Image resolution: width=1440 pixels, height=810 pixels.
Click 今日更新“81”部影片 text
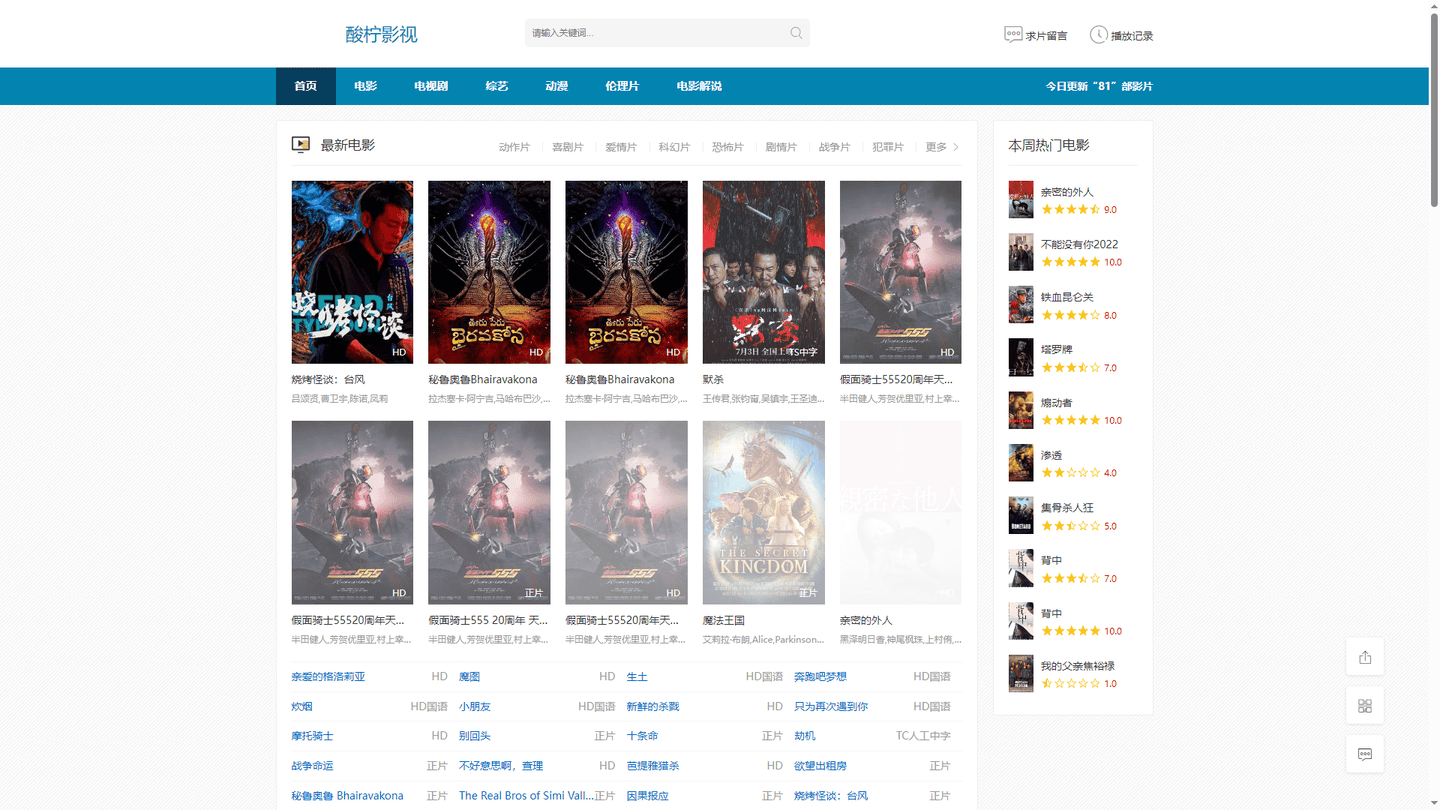coord(1099,86)
